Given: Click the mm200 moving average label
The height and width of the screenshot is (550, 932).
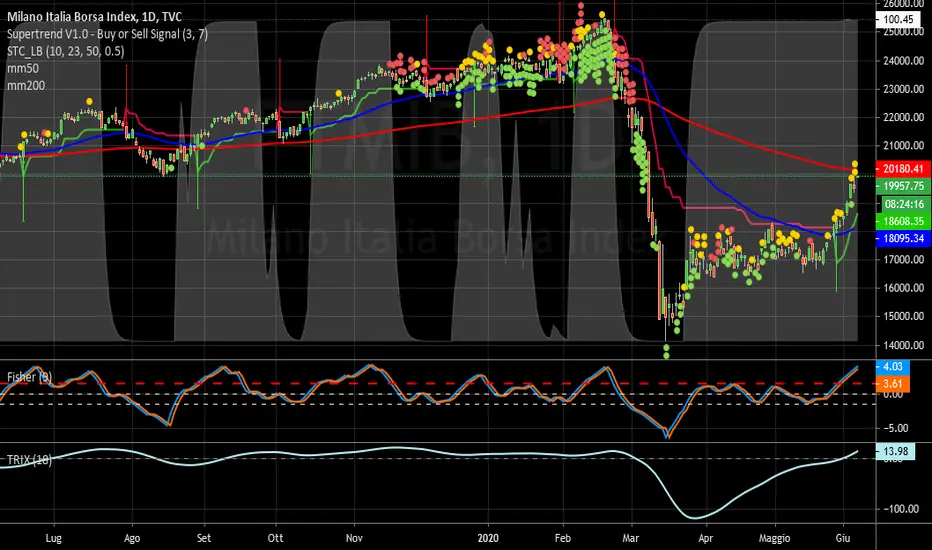Looking at the screenshot, I should [26, 86].
